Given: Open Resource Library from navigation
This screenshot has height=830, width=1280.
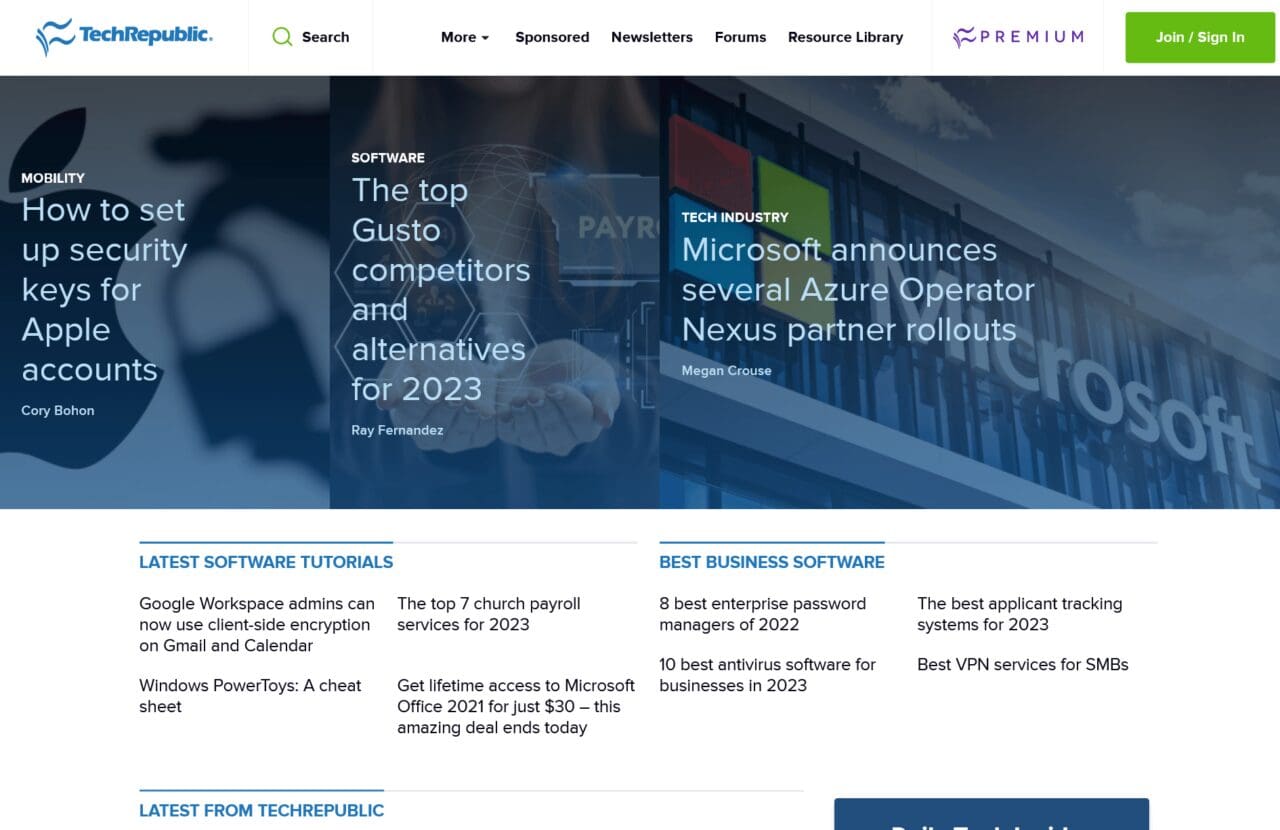Looking at the screenshot, I should pyautogui.click(x=845, y=37).
